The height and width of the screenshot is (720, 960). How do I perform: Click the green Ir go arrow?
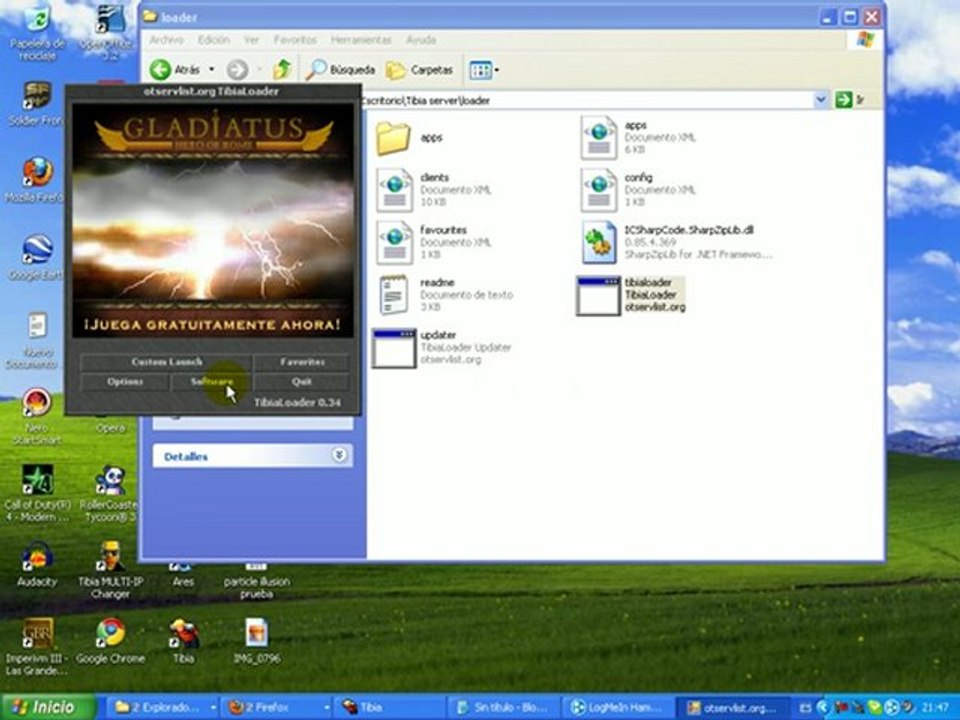point(844,99)
